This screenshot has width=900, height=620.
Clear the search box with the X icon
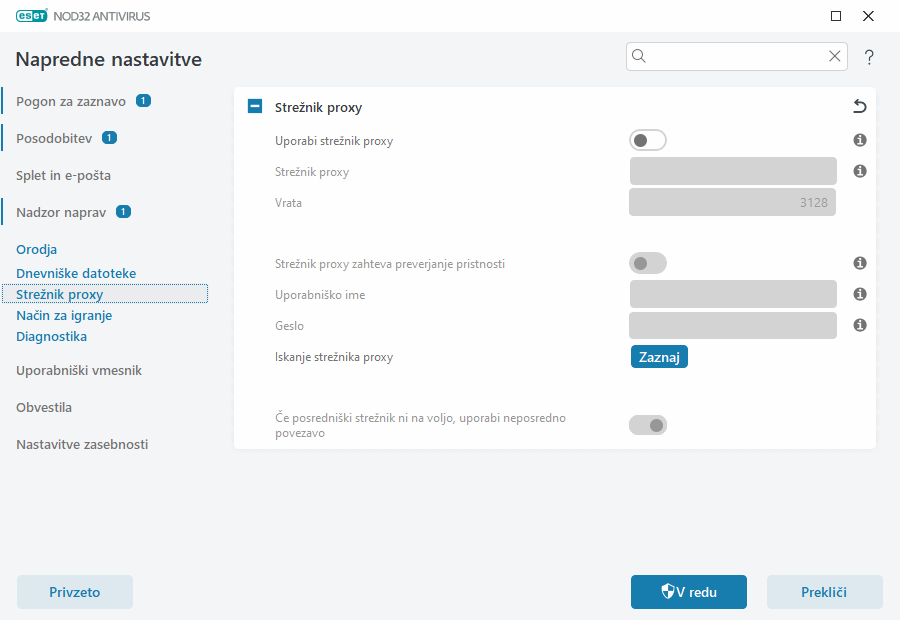tap(835, 56)
